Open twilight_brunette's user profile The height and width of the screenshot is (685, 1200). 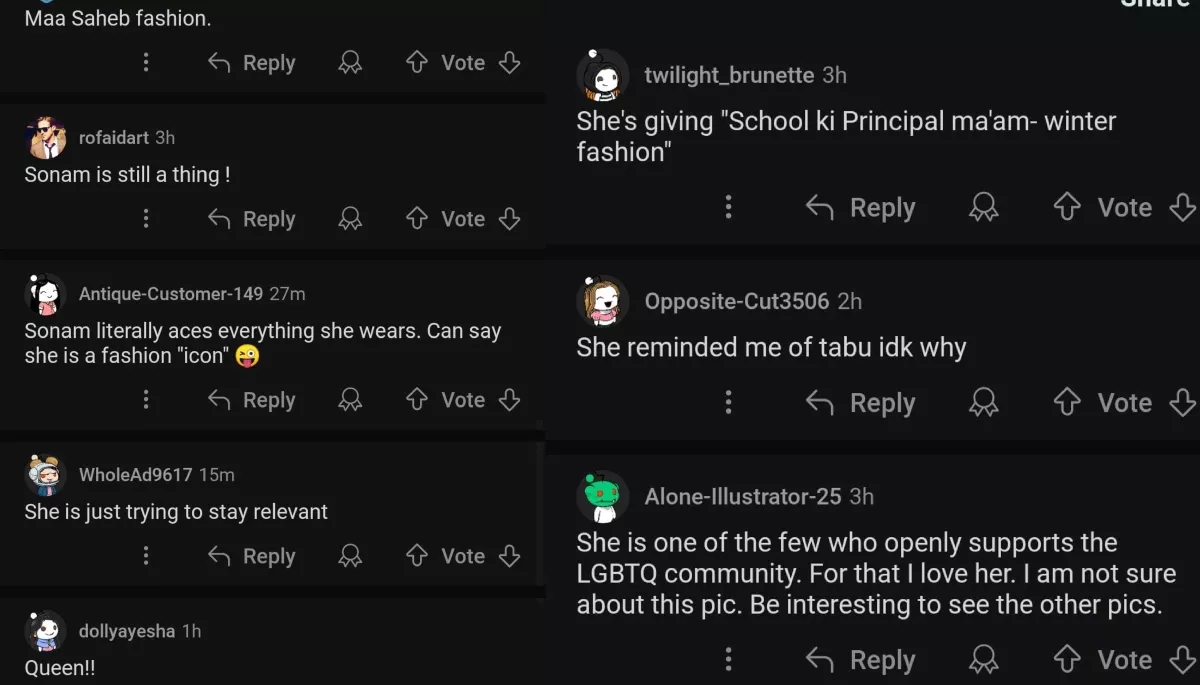pos(729,75)
